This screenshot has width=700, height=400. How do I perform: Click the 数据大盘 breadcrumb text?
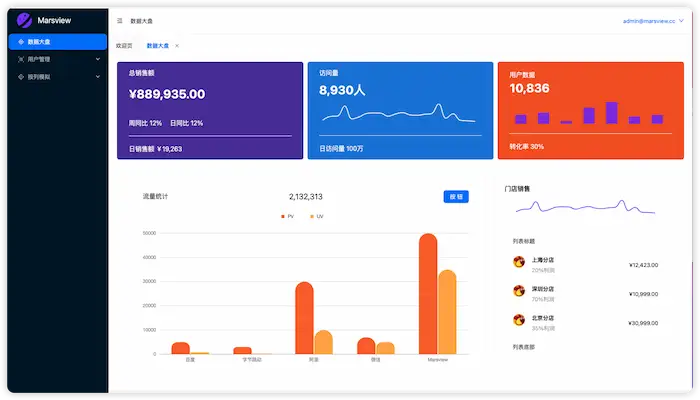tap(142, 21)
